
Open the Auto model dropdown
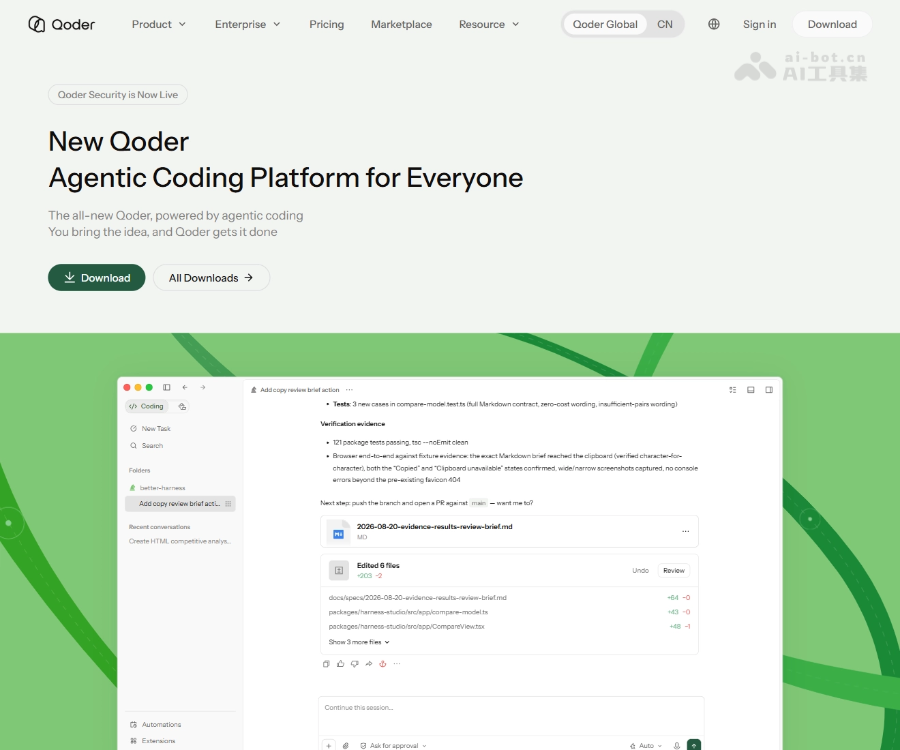(646, 745)
